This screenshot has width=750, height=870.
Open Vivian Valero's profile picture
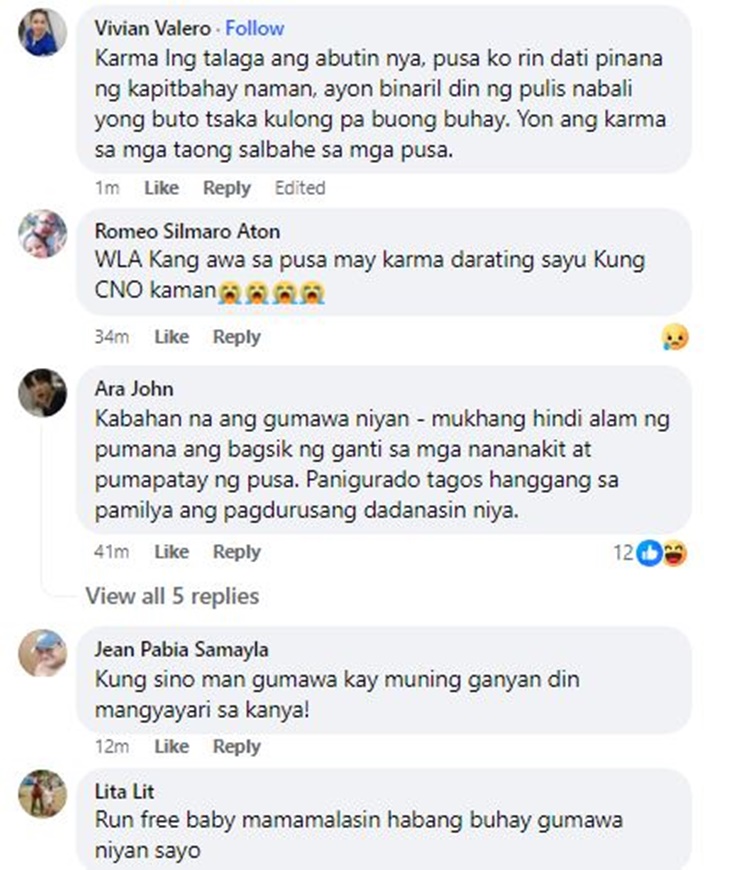click(x=43, y=32)
